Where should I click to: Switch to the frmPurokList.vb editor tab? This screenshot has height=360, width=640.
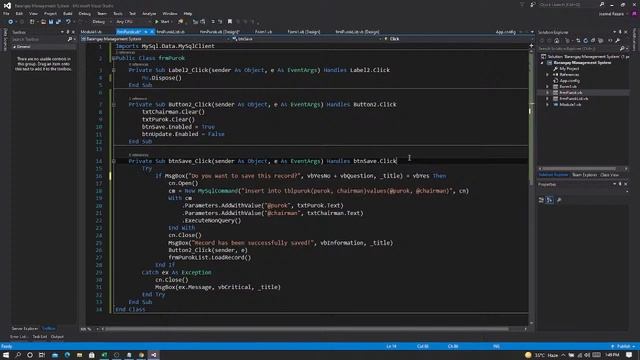tap(171, 32)
